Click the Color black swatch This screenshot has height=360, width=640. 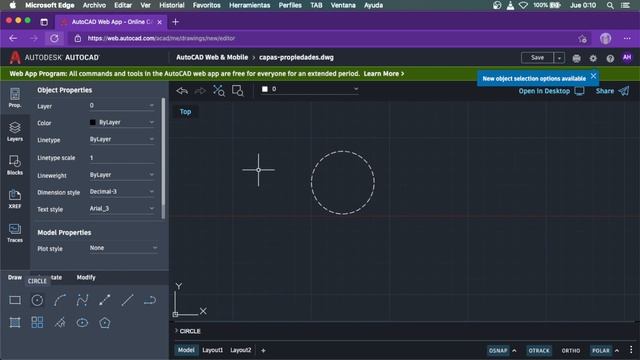point(93,122)
